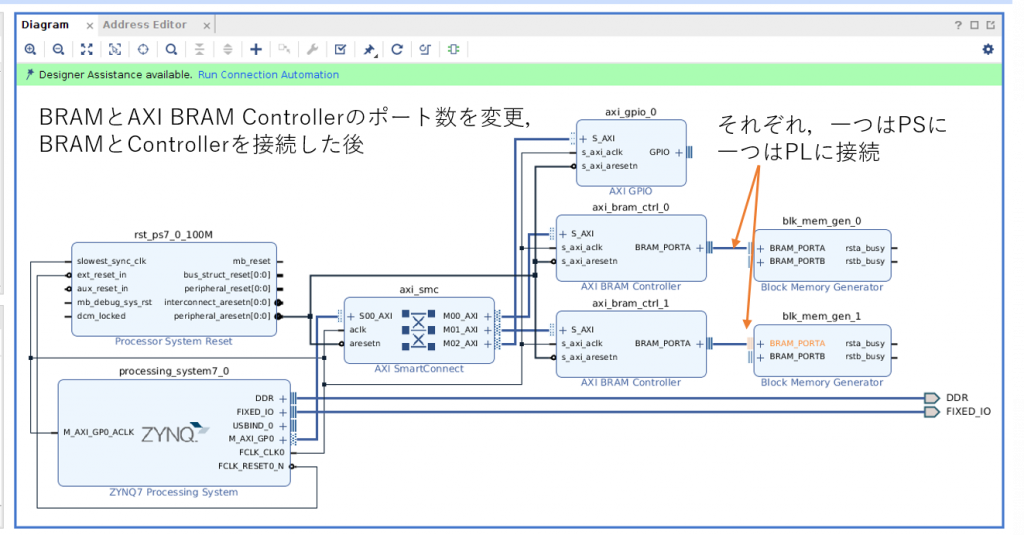Click the green Optimize Routing icon

[x=453, y=49]
